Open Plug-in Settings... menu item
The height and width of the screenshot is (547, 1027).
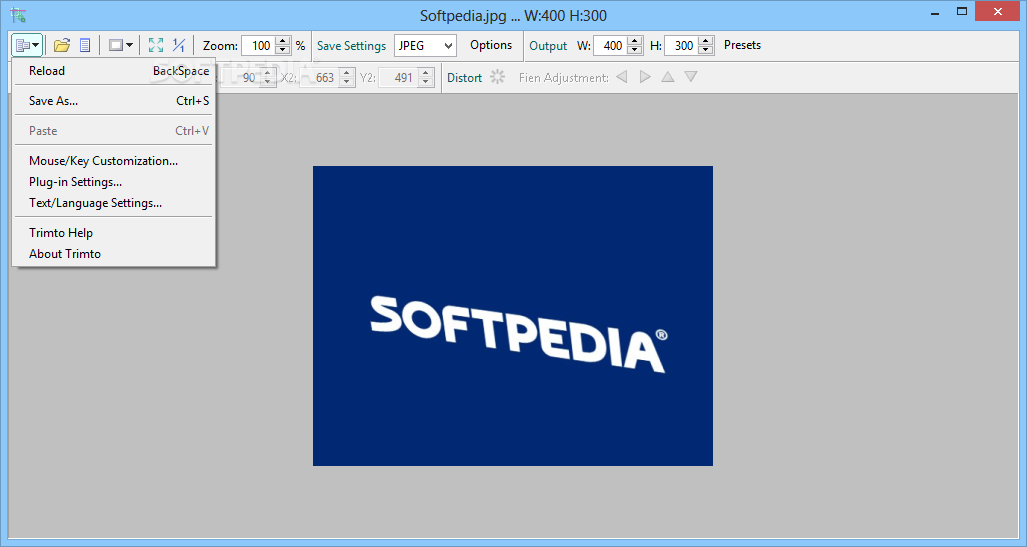pos(113,182)
